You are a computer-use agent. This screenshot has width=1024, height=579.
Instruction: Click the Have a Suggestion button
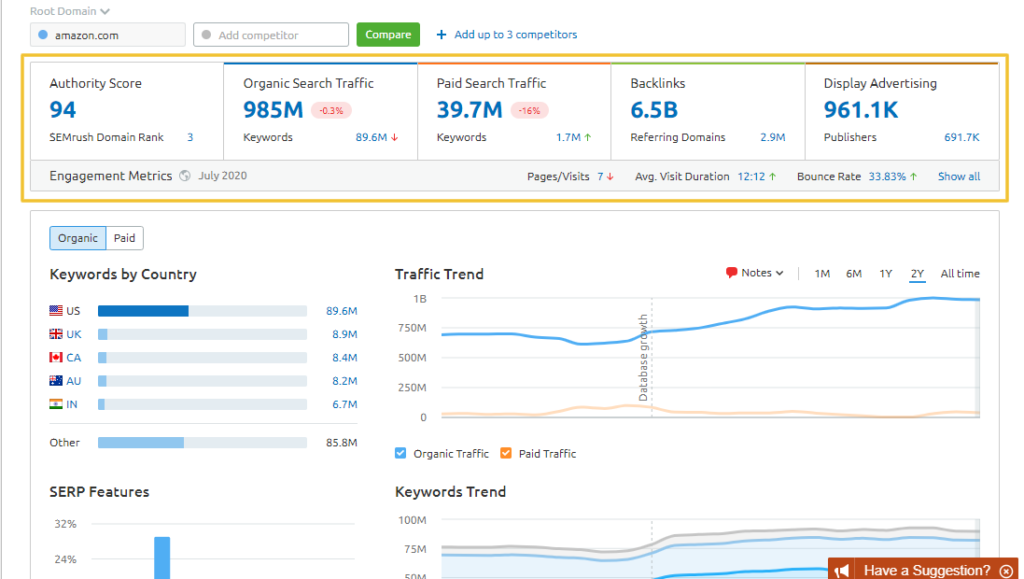(923, 570)
